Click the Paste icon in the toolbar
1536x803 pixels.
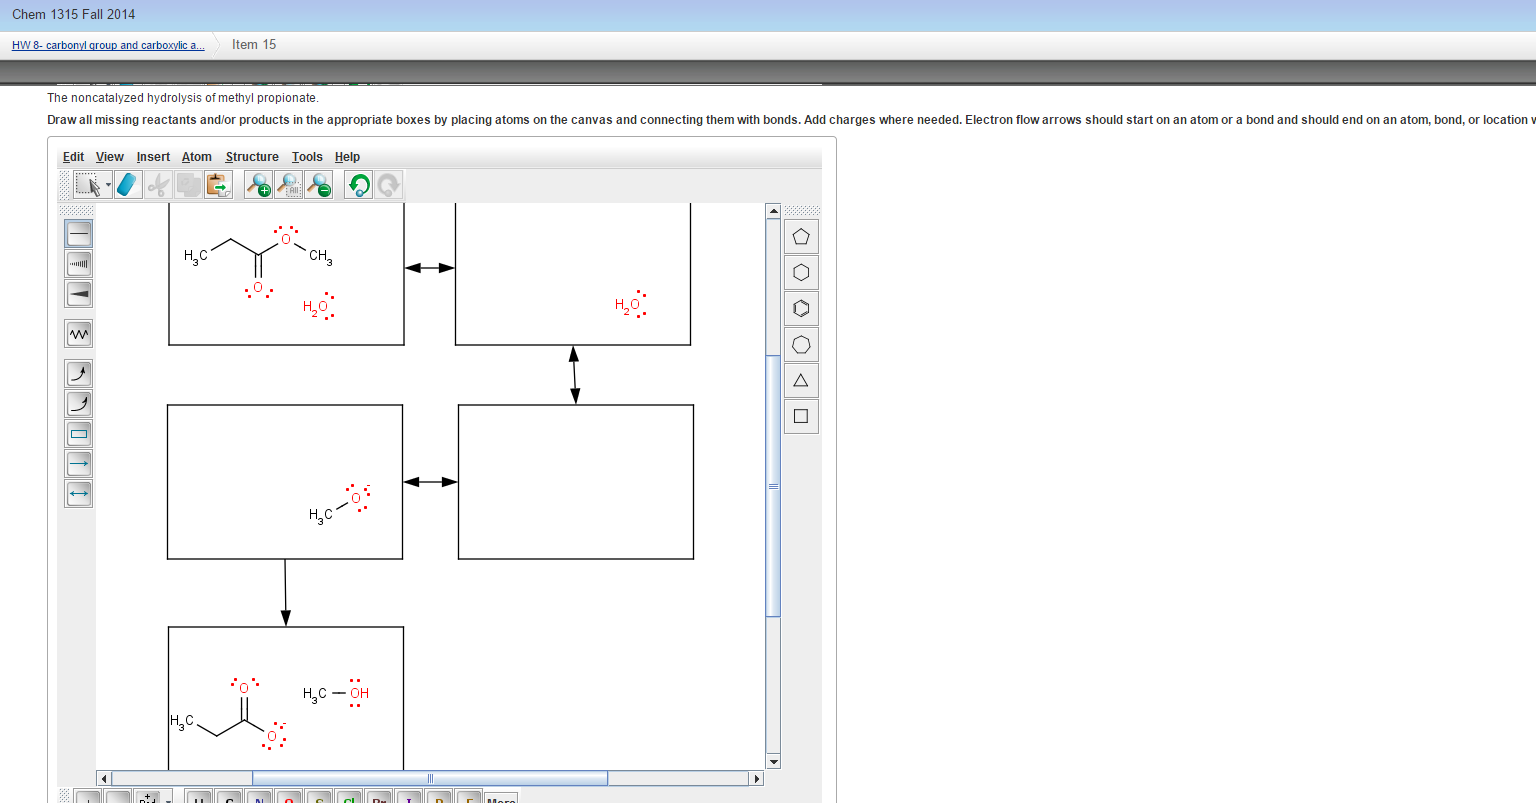click(x=218, y=184)
